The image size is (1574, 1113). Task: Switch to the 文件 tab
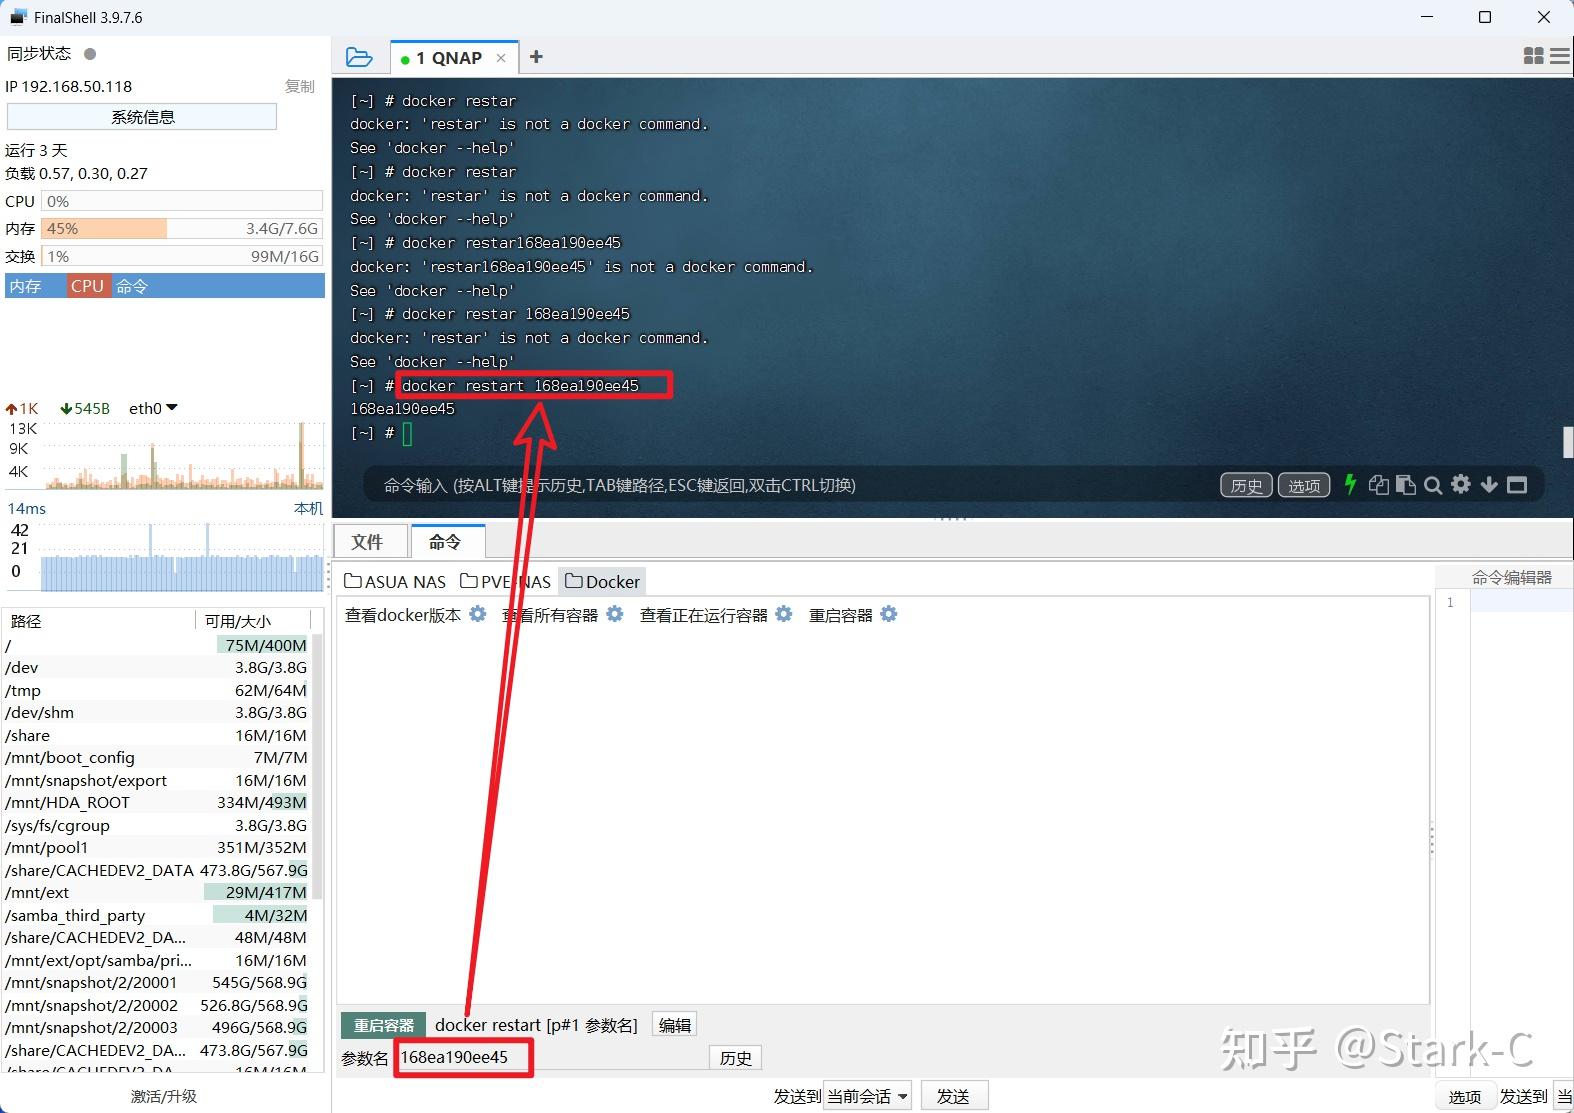click(x=367, y=541)
